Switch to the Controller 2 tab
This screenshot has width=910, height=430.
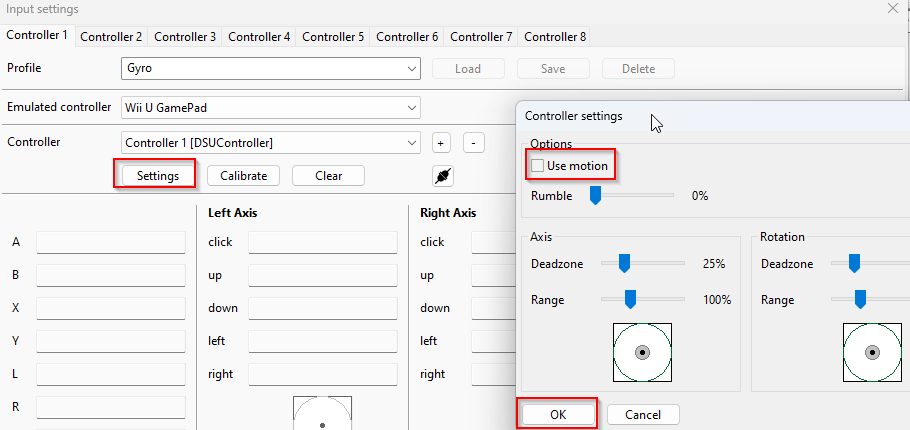click(x=111, y=37)
